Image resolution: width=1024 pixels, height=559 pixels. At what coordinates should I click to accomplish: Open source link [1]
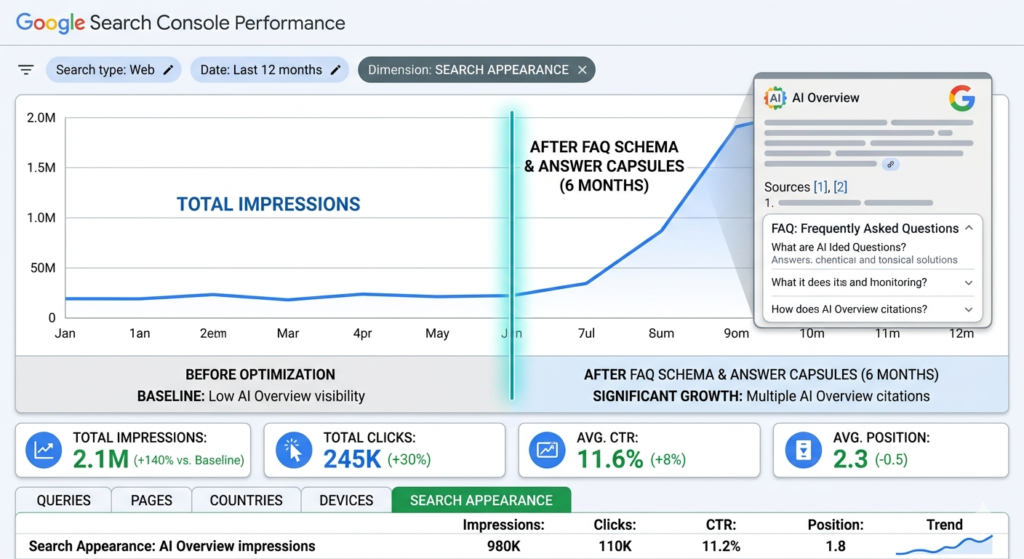pos(820,187)
